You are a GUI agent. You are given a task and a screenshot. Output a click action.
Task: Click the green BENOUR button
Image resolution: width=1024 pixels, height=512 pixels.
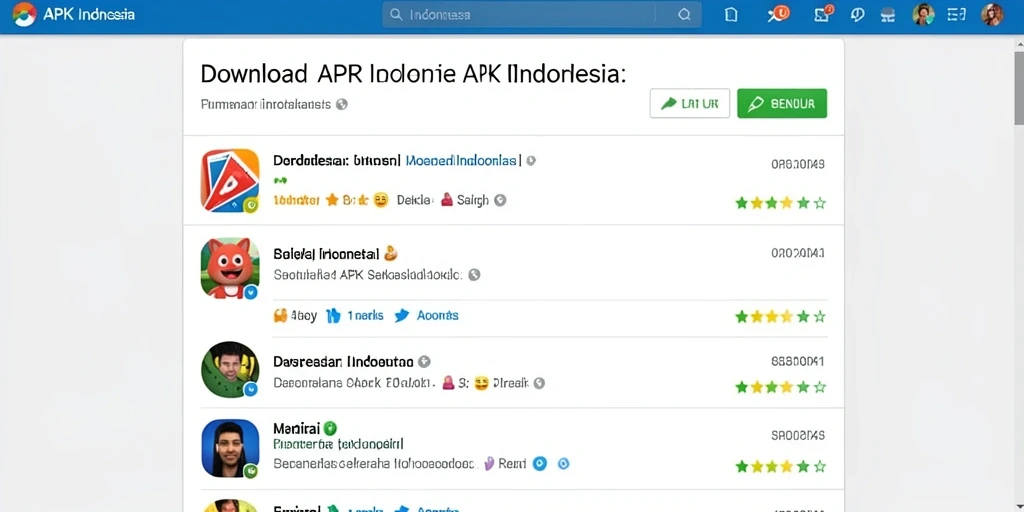(x=782, y=103)
